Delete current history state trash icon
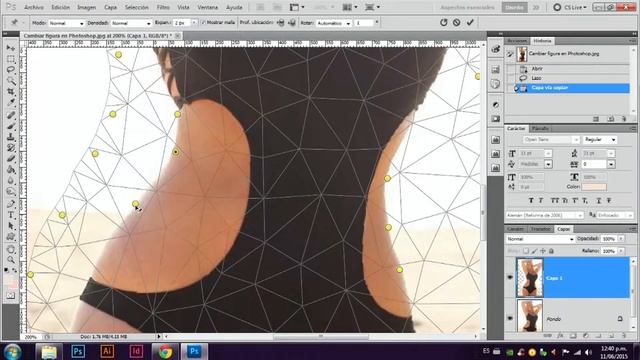The width and height of the screenshot is (640, 360). pyautogui.click(x=623, y=119)
